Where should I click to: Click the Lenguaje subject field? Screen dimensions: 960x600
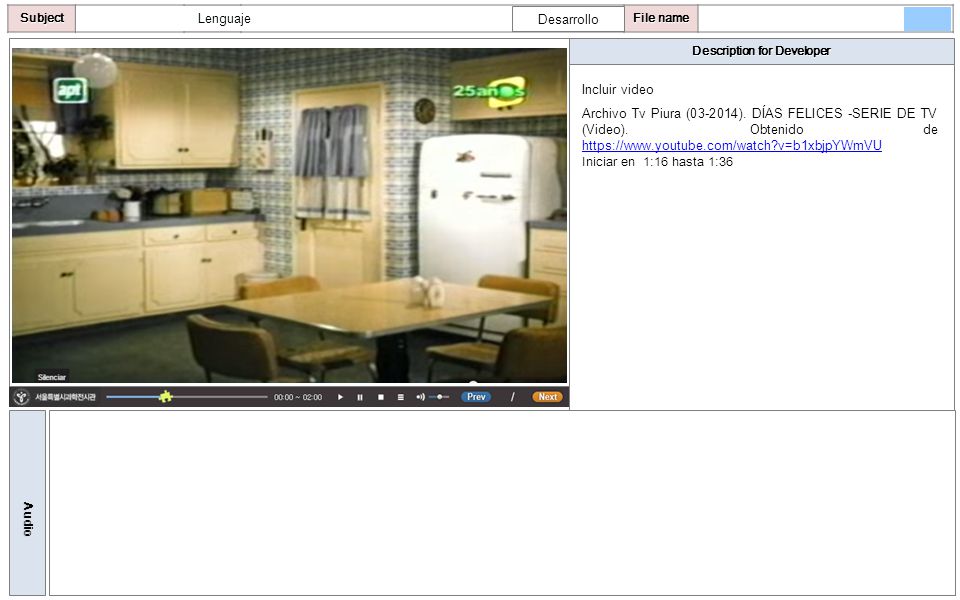tap(294, 18)
